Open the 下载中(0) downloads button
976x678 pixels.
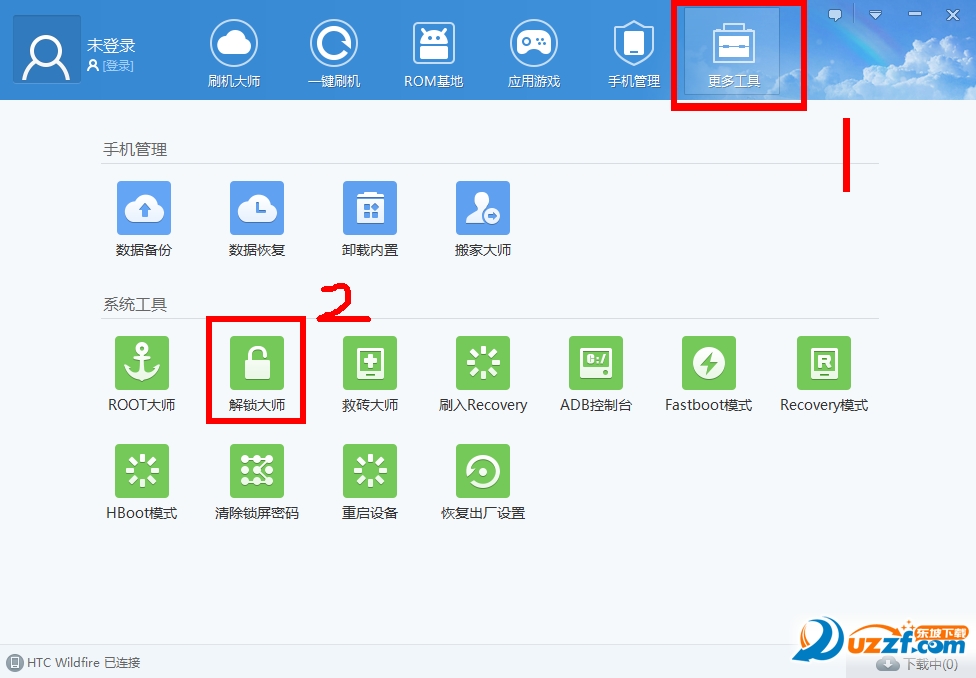click(x=919, y=664)
